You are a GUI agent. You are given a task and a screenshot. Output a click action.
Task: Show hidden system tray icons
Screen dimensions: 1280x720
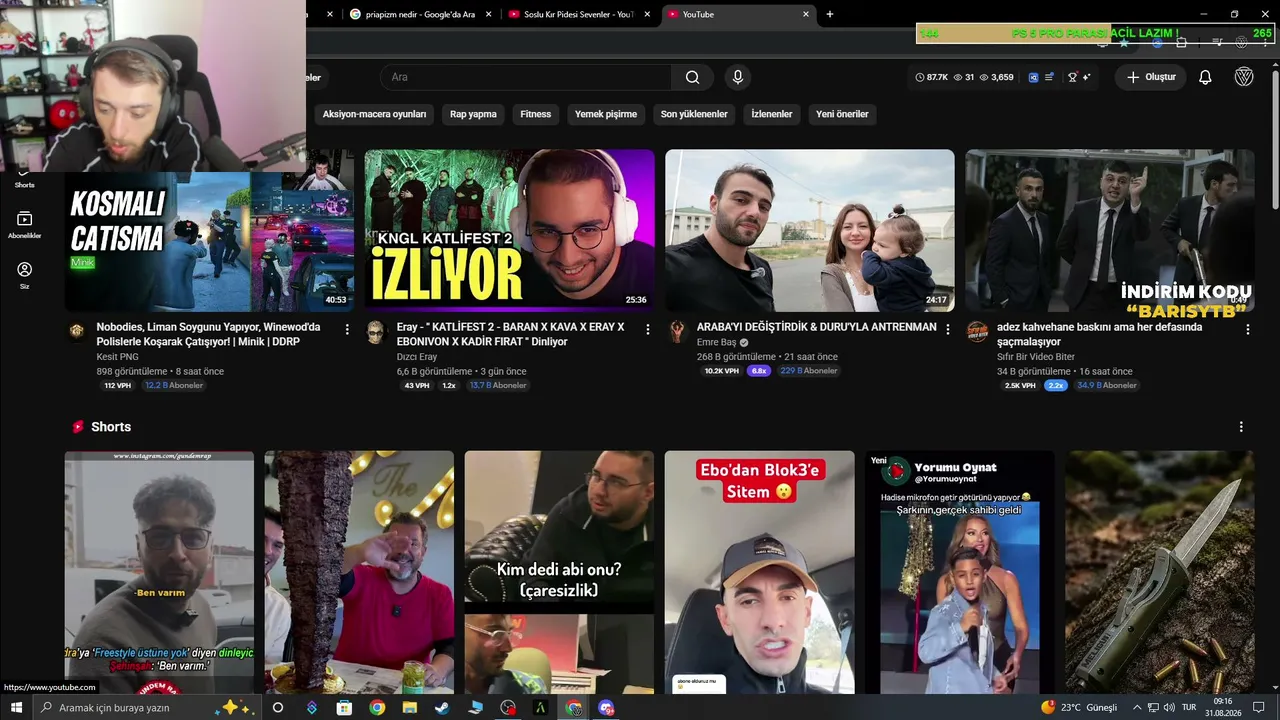click(1137, 707)
